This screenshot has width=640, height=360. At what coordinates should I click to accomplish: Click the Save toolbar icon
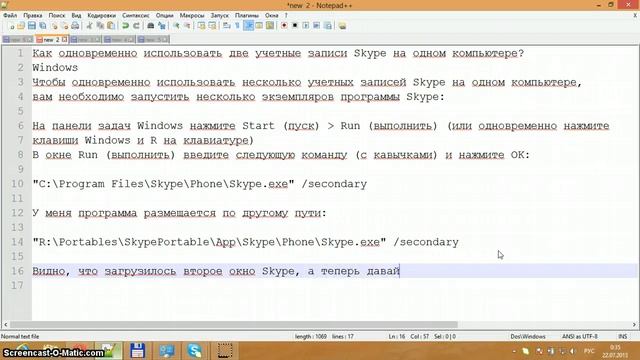[x=32, y=26]
